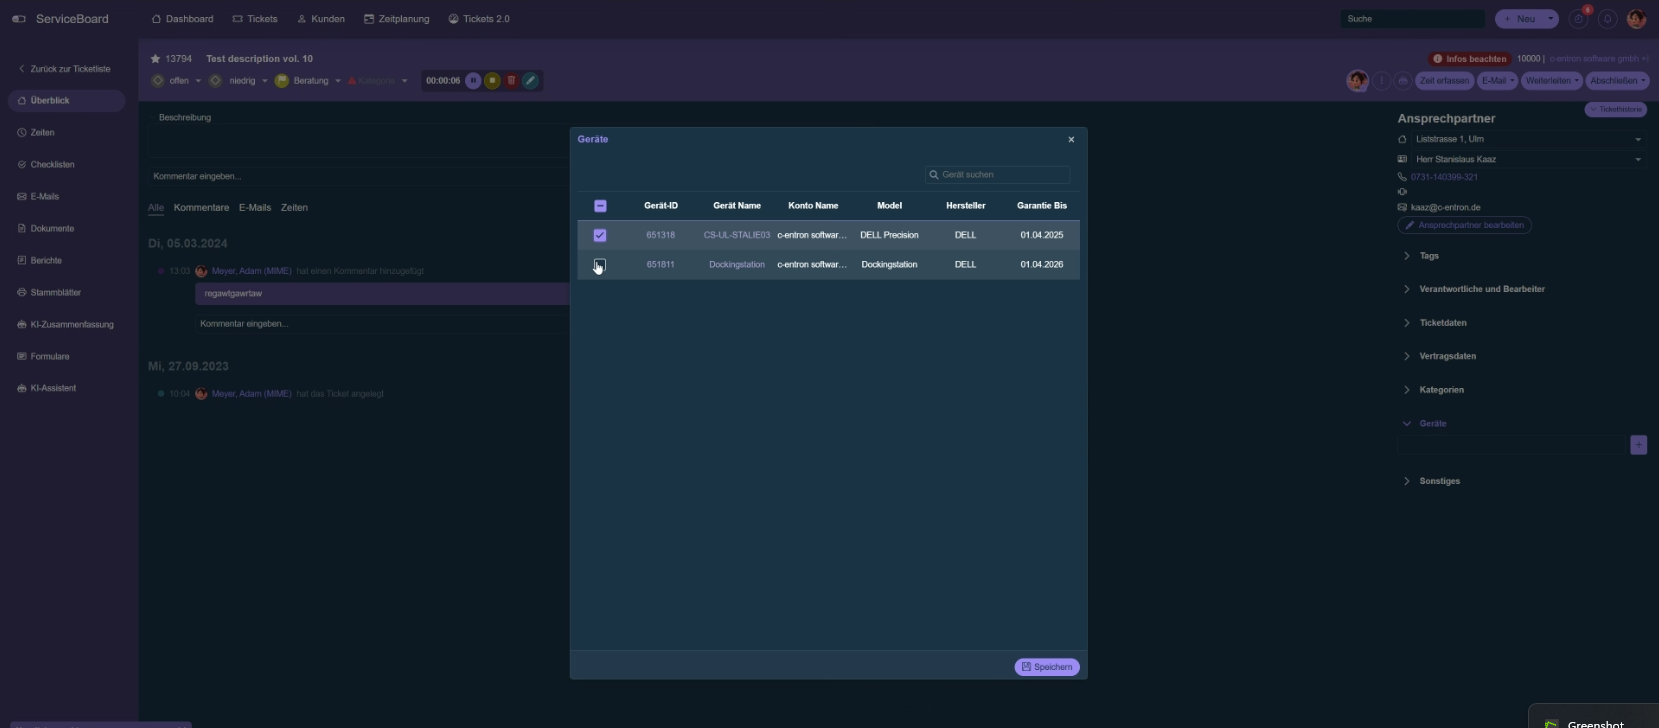Delete the timer with trash icon
Viewport: 1659px width, 728px height.
pos(511,81)
